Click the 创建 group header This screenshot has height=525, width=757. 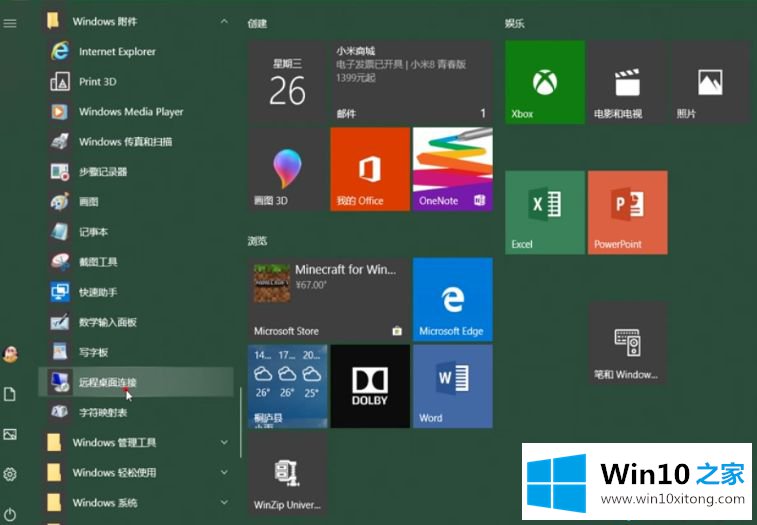257,23
